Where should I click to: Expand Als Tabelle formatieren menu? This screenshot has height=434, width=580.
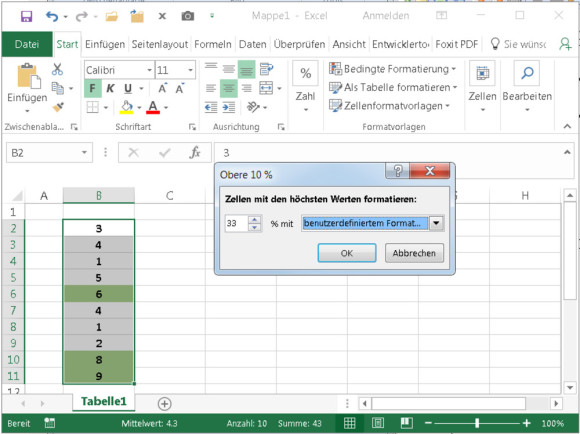point(393,87)
